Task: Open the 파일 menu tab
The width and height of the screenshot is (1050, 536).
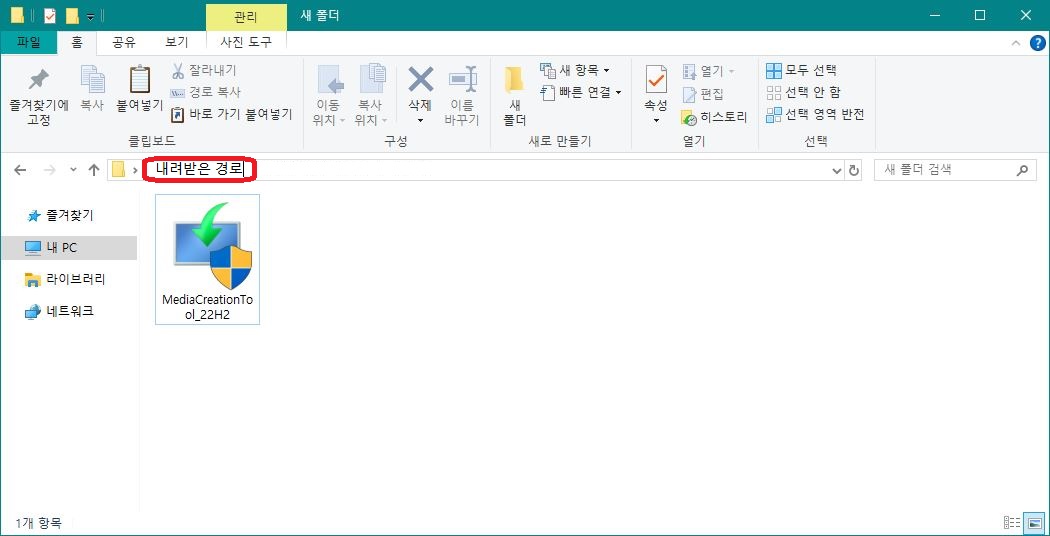Action: pos(29,42)
